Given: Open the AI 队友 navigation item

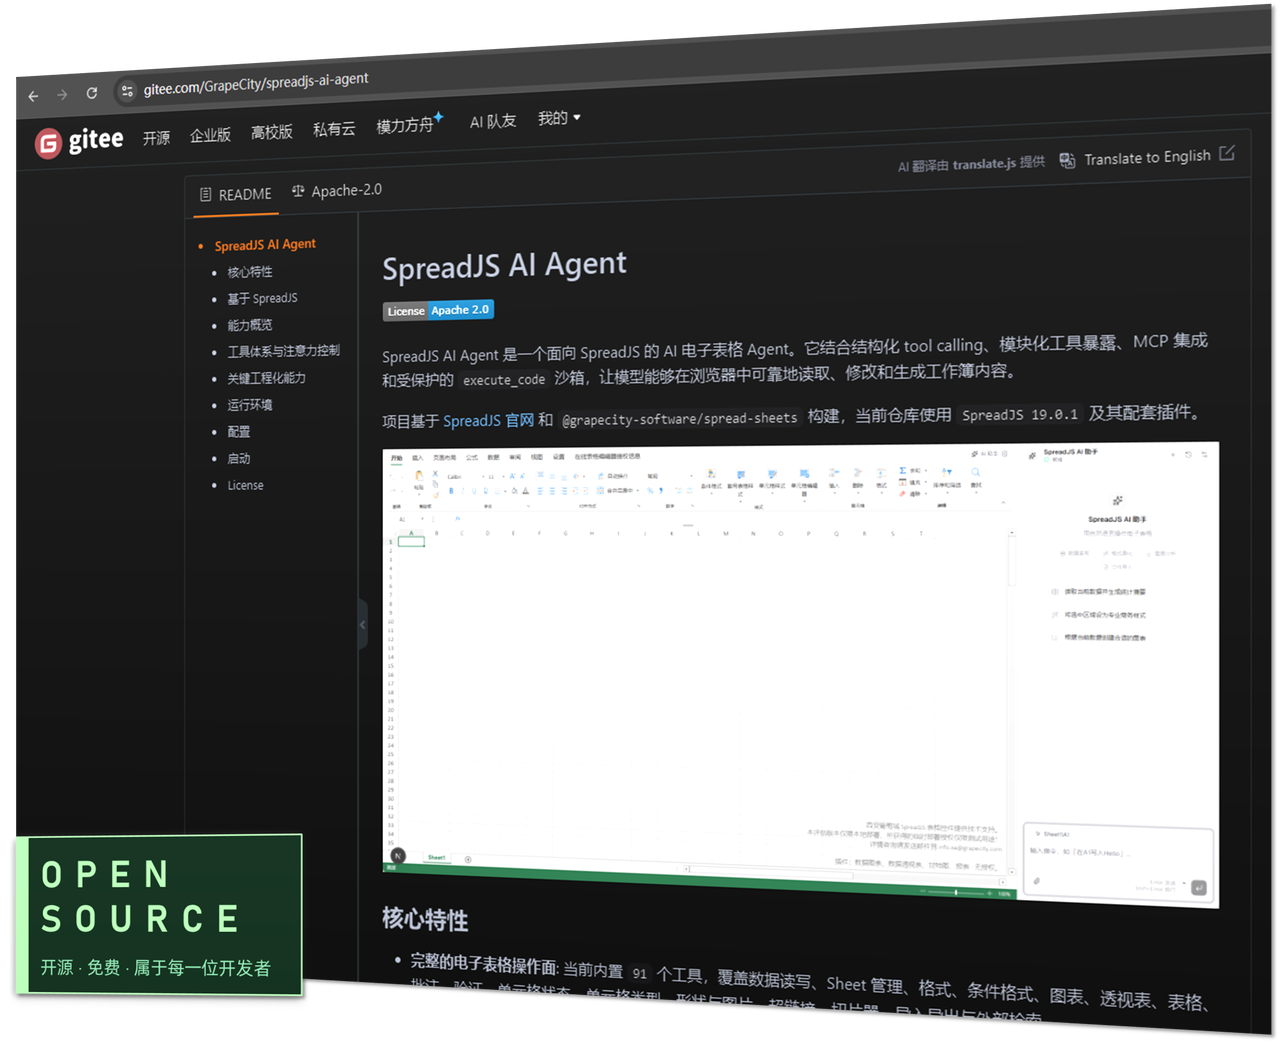Looking at the screenshot, I should tap(493, 121).
